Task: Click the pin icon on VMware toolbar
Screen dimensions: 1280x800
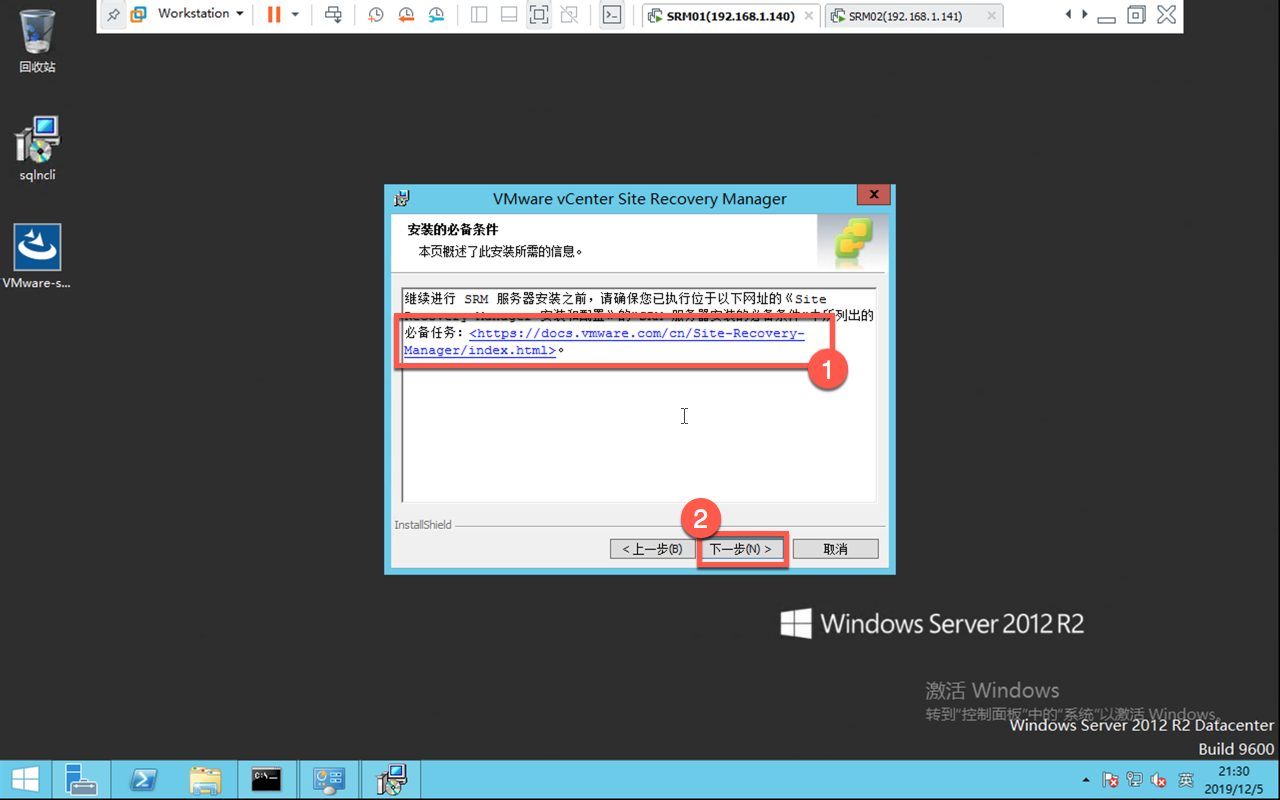Action: point(113,15)
